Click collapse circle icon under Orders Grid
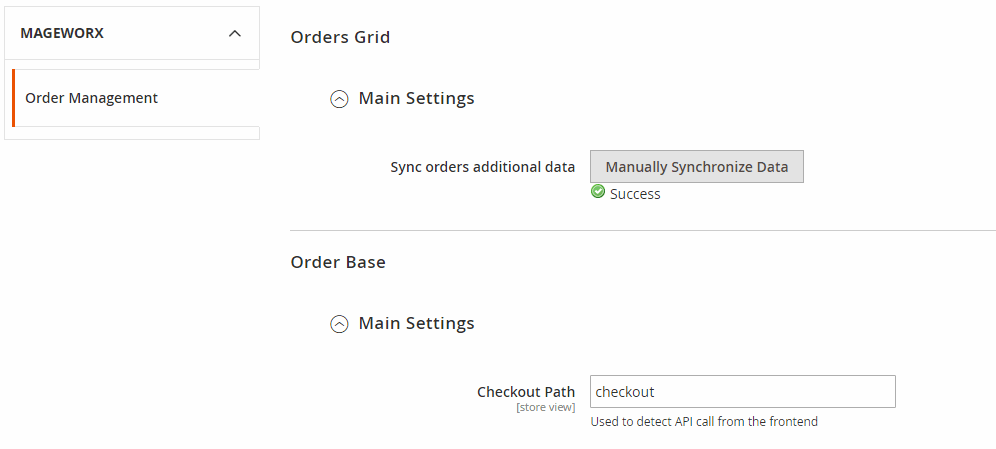The width and height of the screenshot is (996, 449). point(339,99)
